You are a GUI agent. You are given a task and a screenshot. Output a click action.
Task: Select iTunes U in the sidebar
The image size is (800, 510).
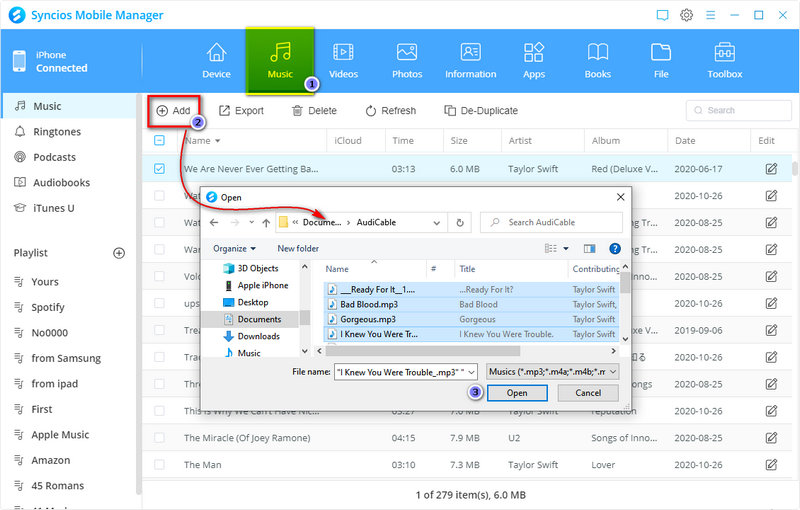pos(69,208)
